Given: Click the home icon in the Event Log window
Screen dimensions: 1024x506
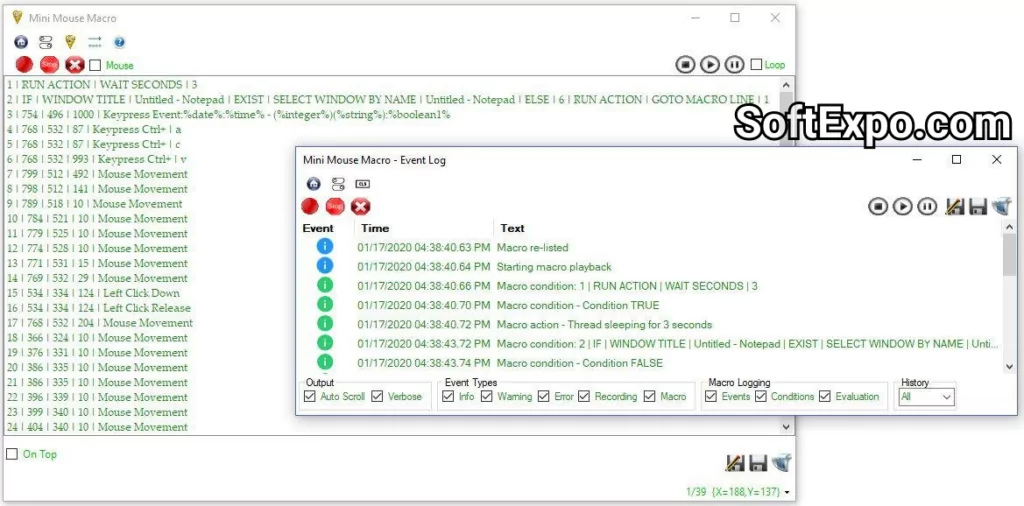Looking at the screenshot, I should point(313,184).
